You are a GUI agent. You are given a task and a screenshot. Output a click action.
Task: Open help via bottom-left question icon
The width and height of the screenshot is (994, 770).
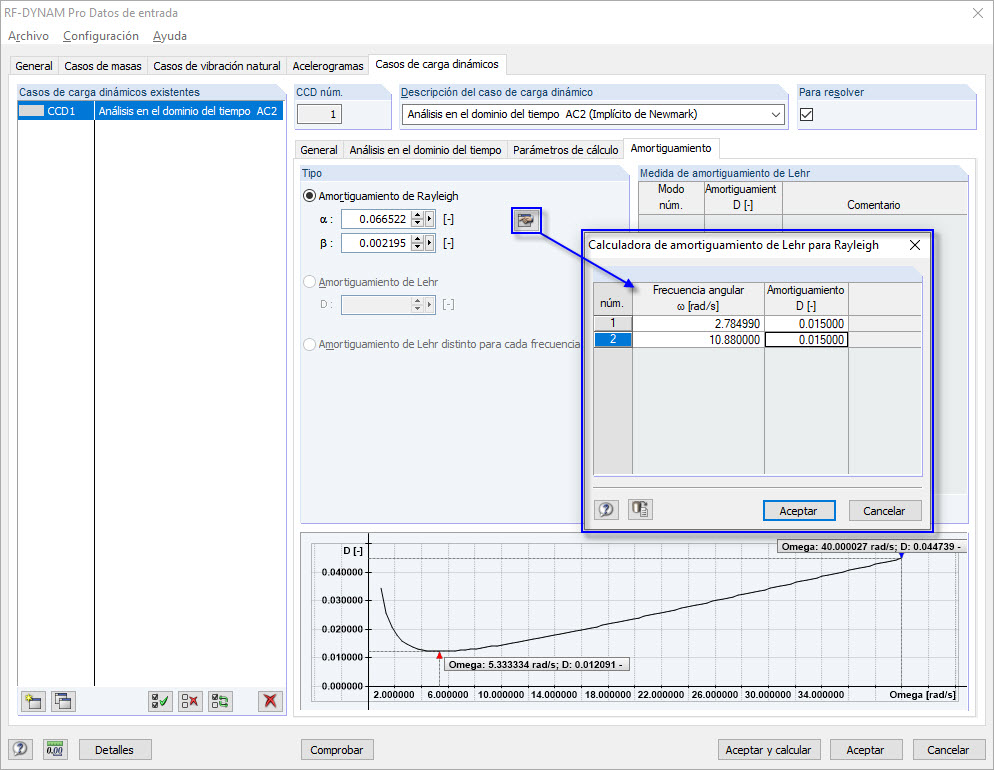point(20,750)
